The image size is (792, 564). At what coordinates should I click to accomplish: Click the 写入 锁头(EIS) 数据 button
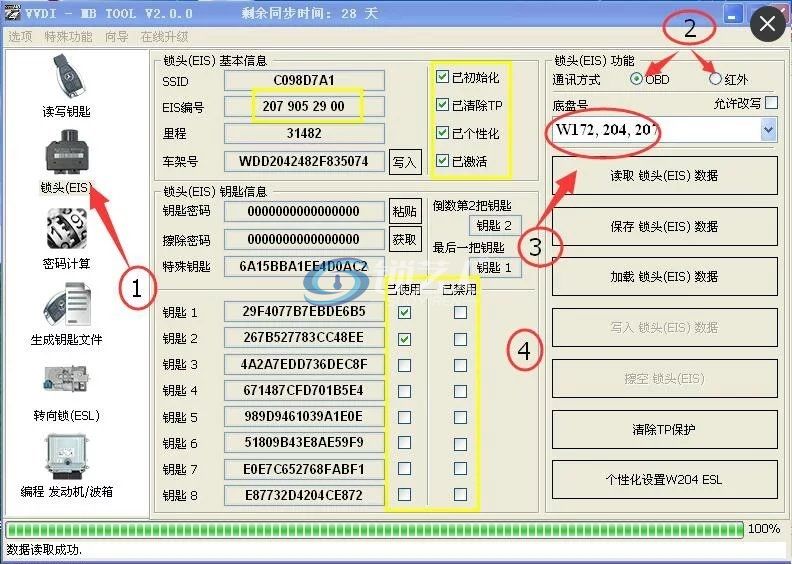[665, 328]
